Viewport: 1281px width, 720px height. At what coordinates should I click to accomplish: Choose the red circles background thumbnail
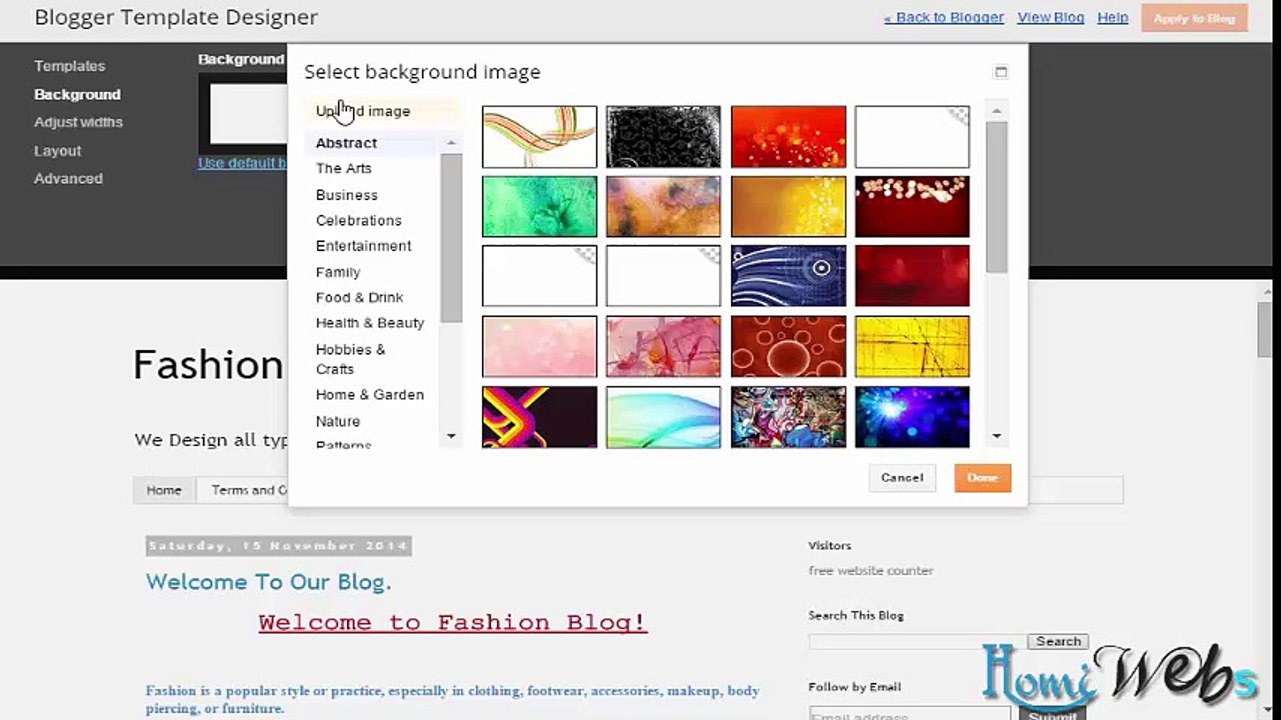788,347
